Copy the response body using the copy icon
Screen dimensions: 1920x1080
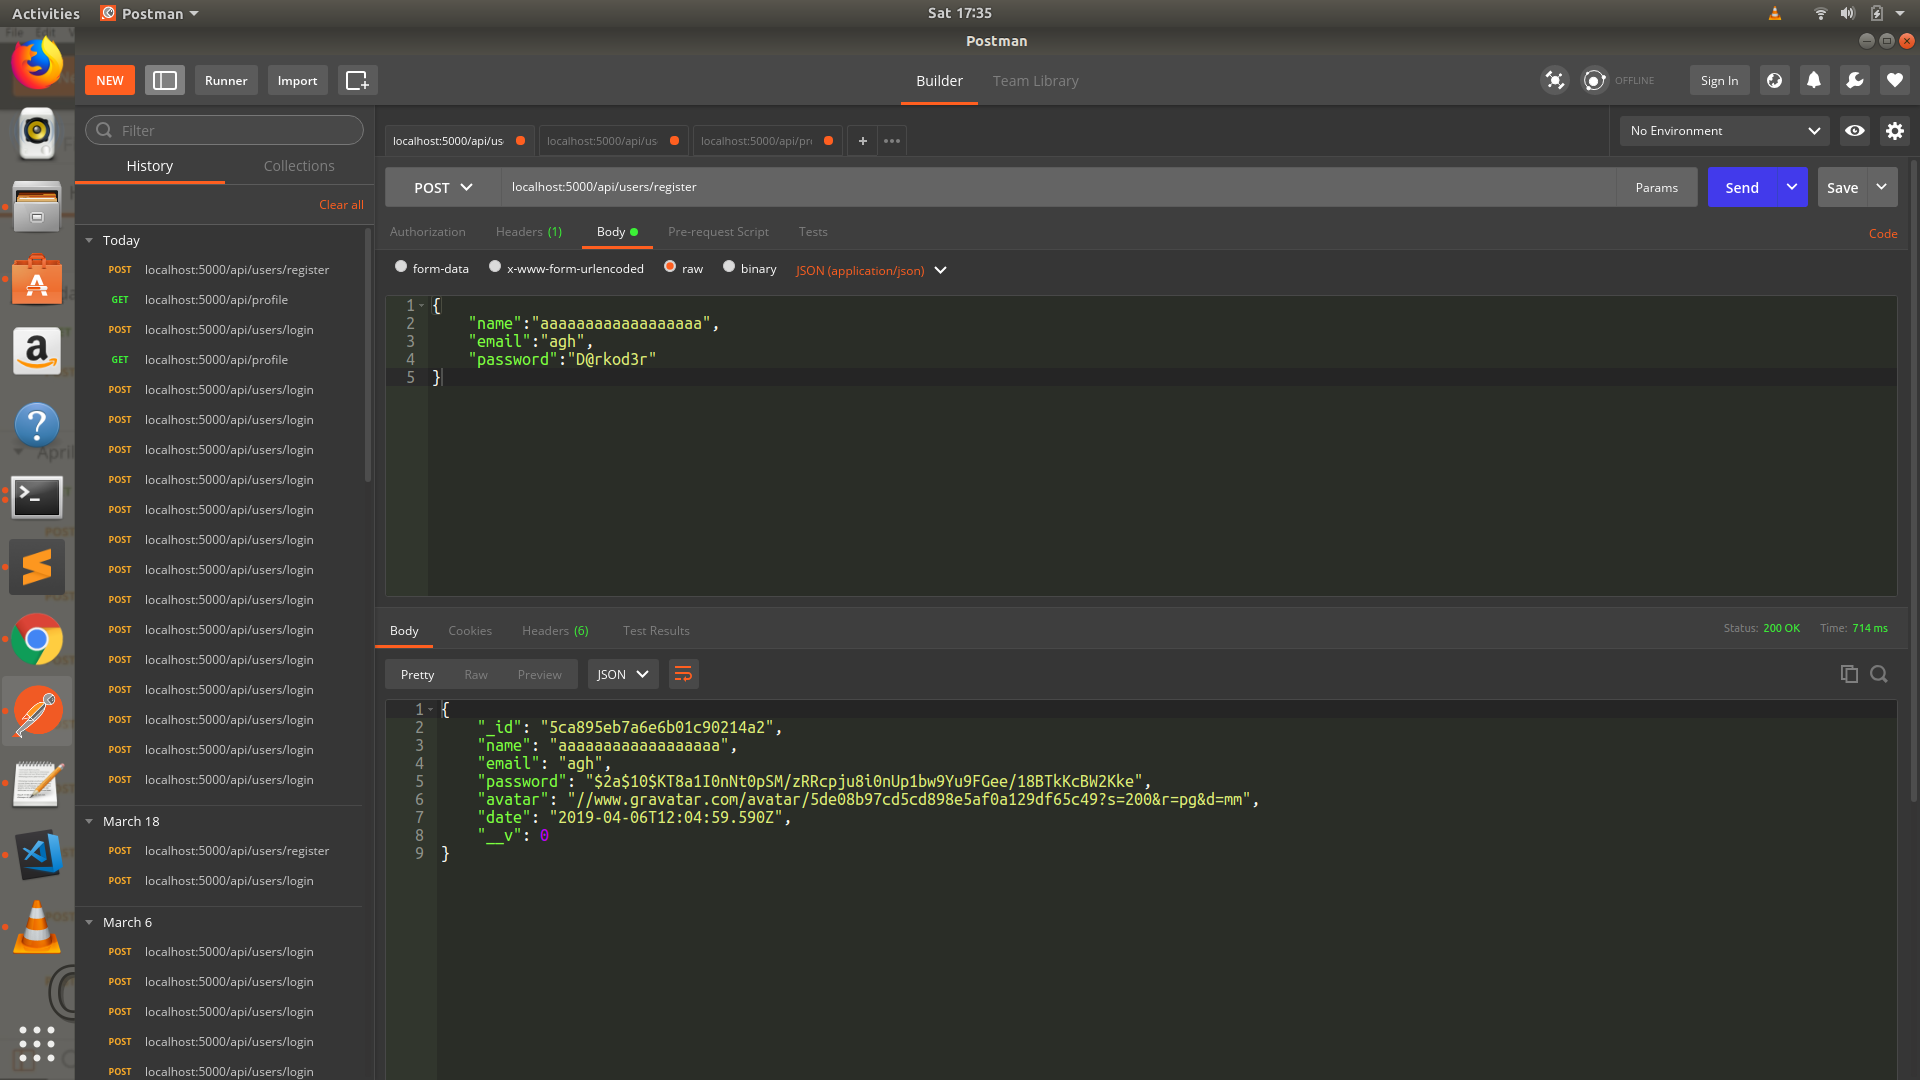pos(1849,674)
